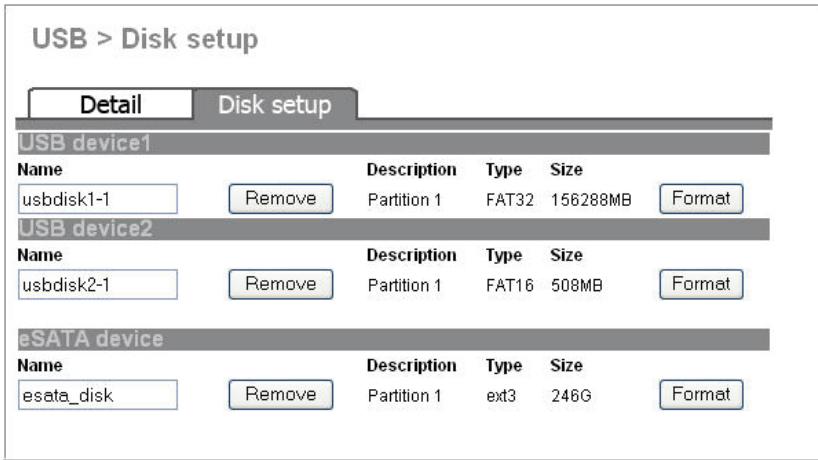Focus the usbdisk2-1 name field

point(98,284)
